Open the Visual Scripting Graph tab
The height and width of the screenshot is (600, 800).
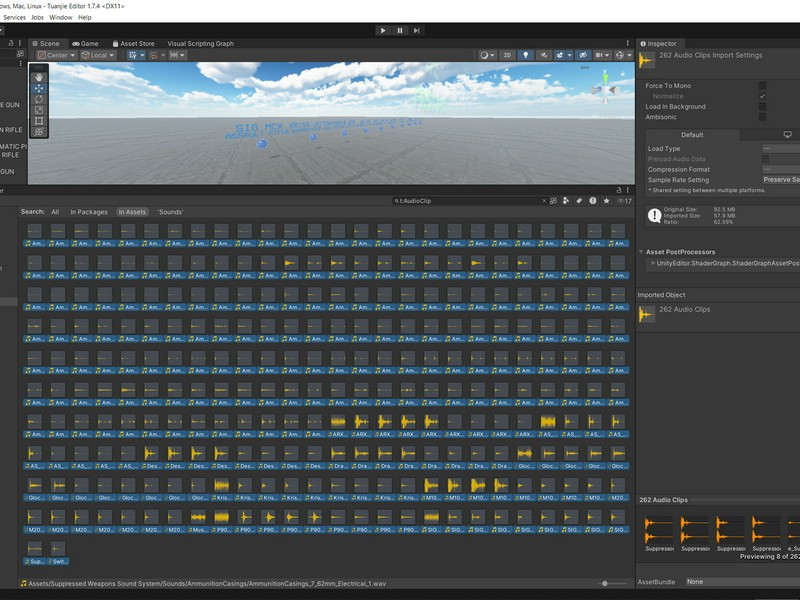tap(201, 43)
